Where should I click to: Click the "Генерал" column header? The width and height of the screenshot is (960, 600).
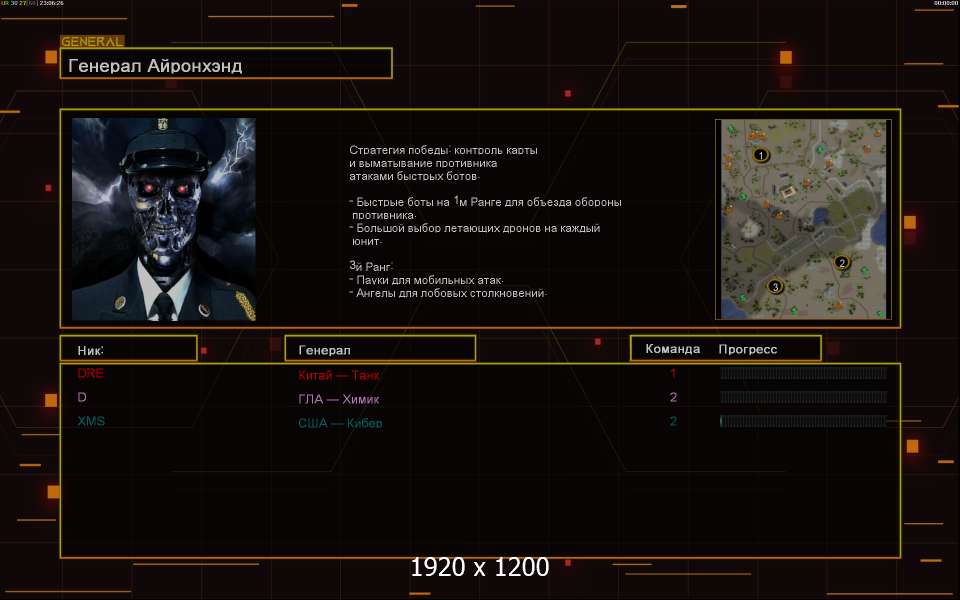[380, 348]
